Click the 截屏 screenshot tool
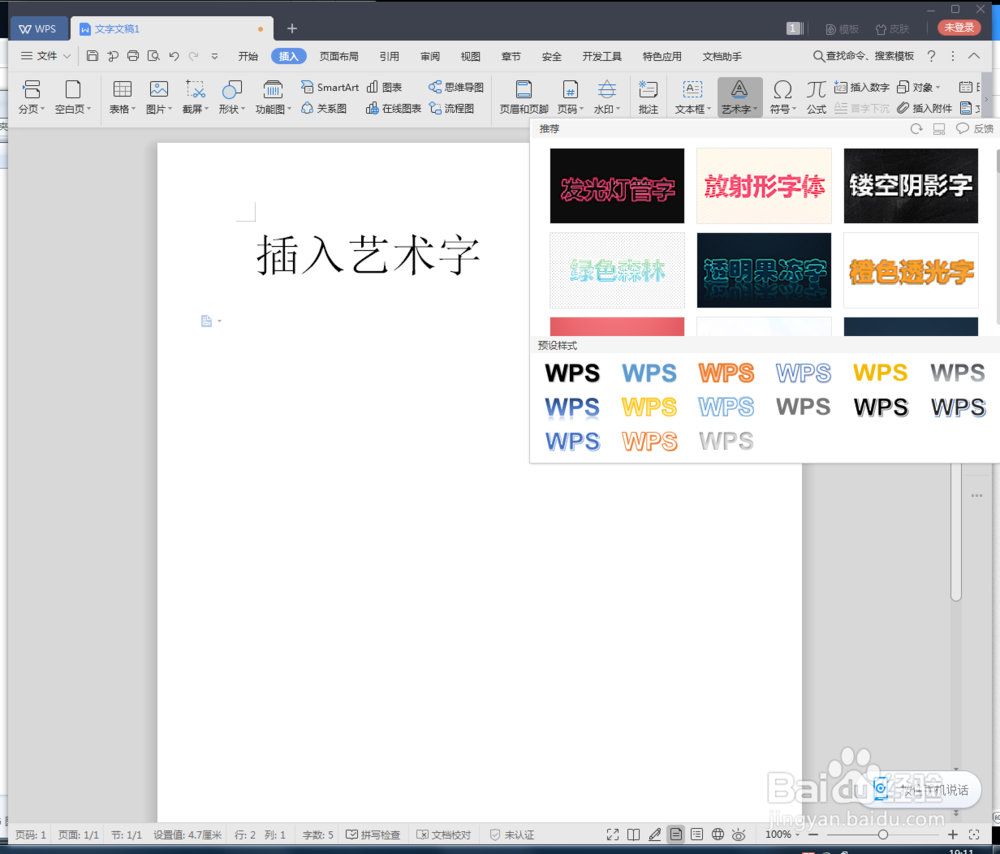The width and height of the screenshot is (1000, 854). click(x=195, y=97)
